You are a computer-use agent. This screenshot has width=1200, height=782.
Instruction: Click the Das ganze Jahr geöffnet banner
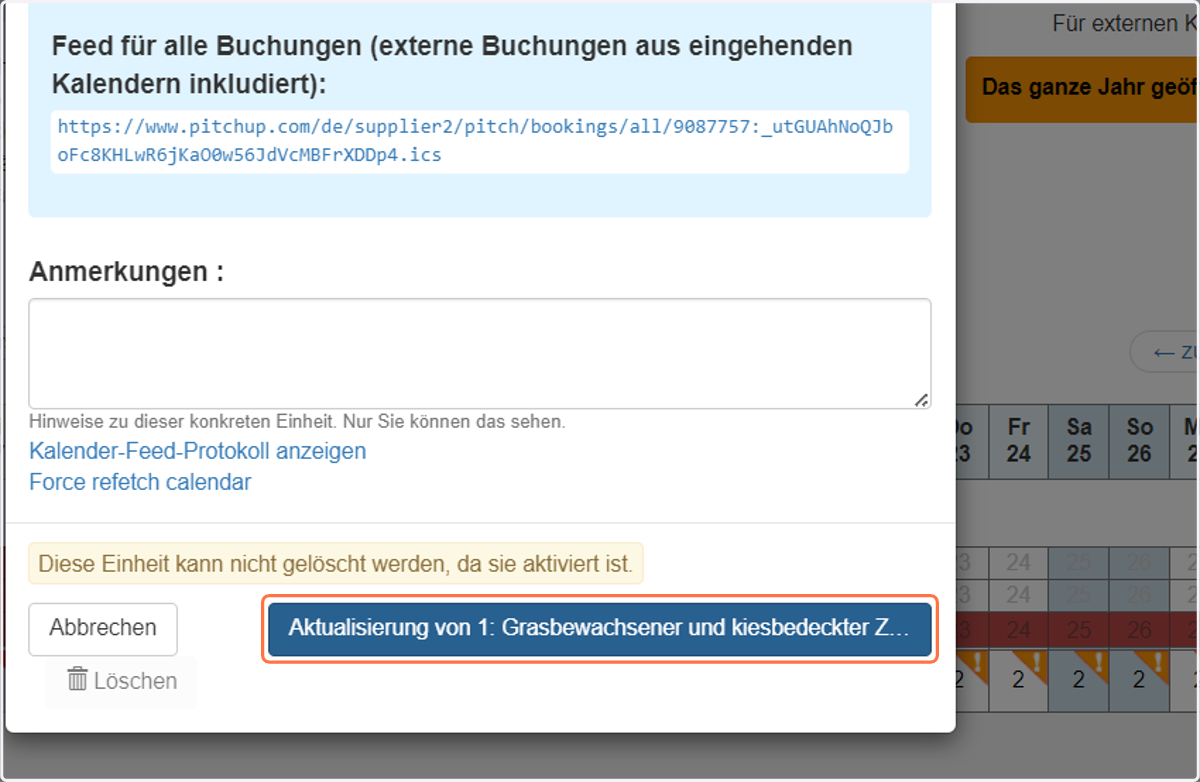coord(1082,88)
